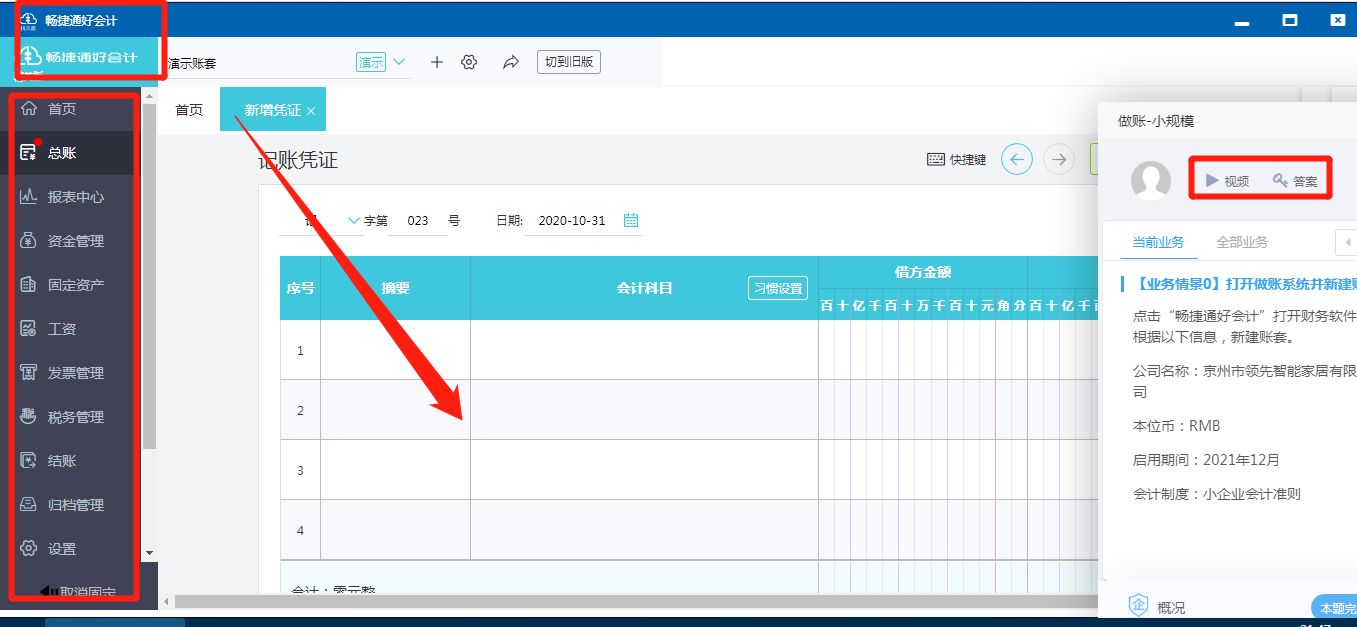
Task: Click the 记账凭证 heading
Action: 299,162
